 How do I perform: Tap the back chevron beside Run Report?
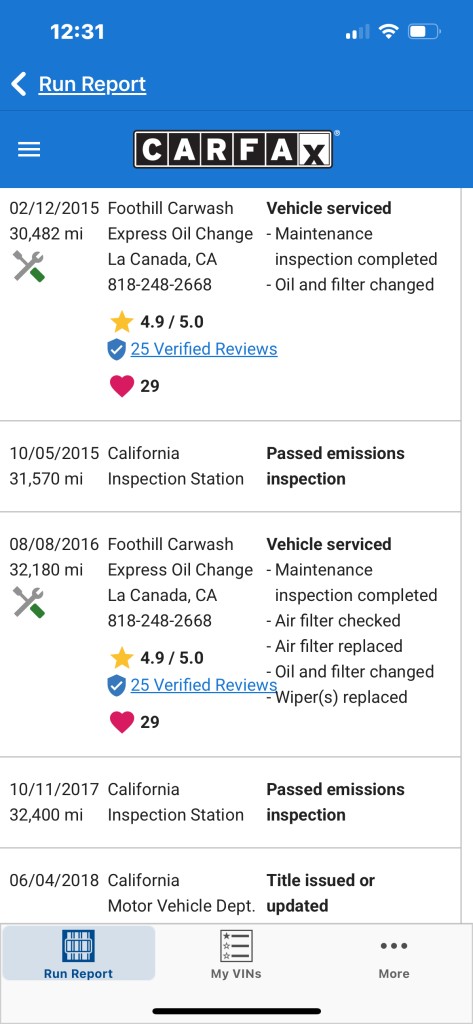click(x=19, y=84)
